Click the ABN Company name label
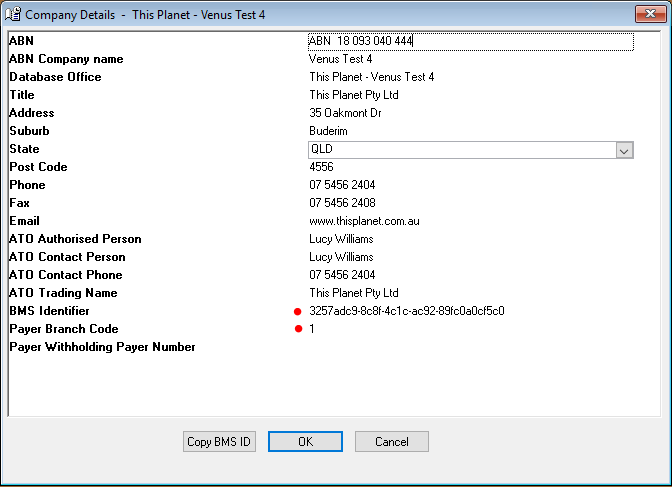The width and height of the screenshot is (672, 487). 66,59
